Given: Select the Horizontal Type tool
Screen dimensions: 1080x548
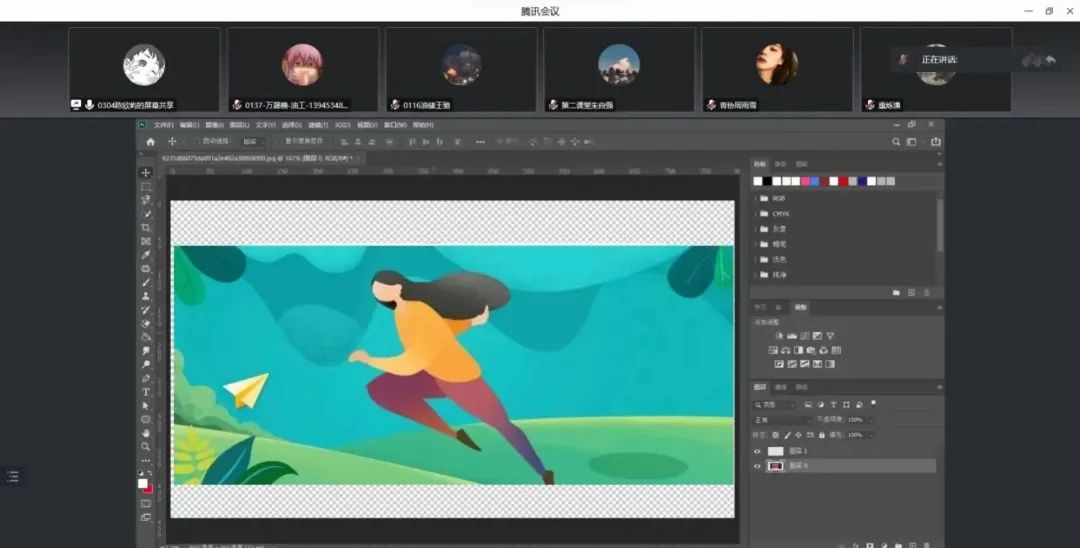Looking at the screenshot, I should (146, 392).
